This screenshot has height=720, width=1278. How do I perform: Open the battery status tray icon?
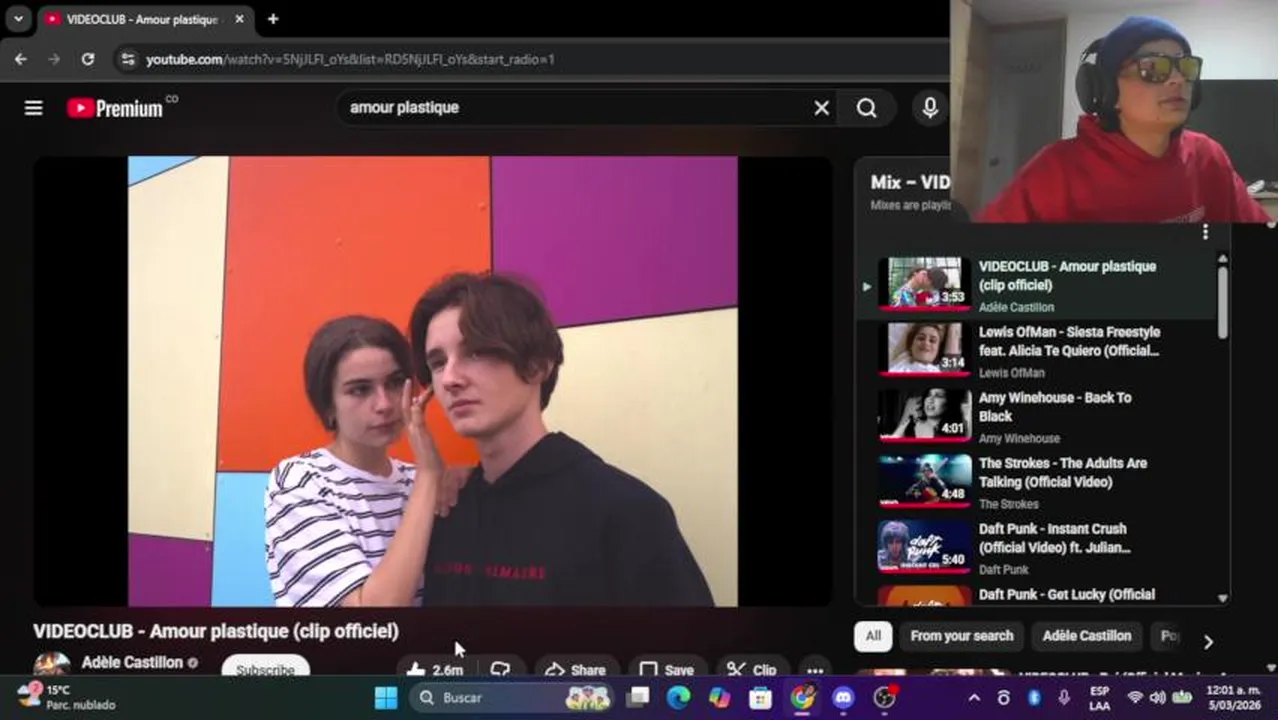coord(1182,698)
